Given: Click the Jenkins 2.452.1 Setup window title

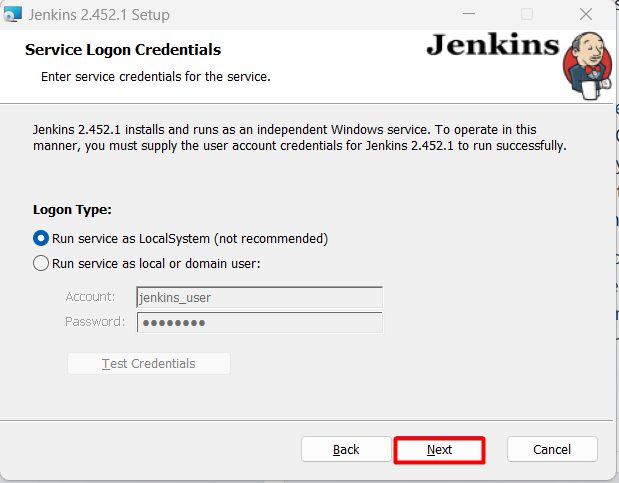Looking at the screenshot, I should (99, 15).
